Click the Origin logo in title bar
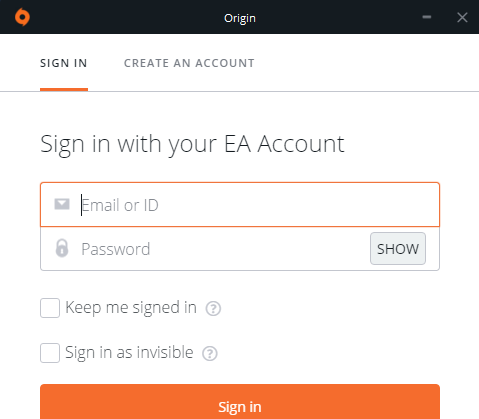Viewport: 479px width, 419px height. coord(22,17)
